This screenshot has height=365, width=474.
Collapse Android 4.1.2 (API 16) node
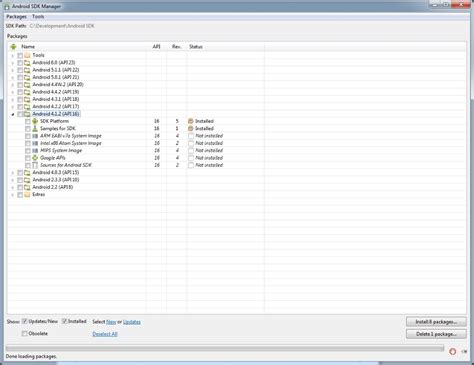13,114
